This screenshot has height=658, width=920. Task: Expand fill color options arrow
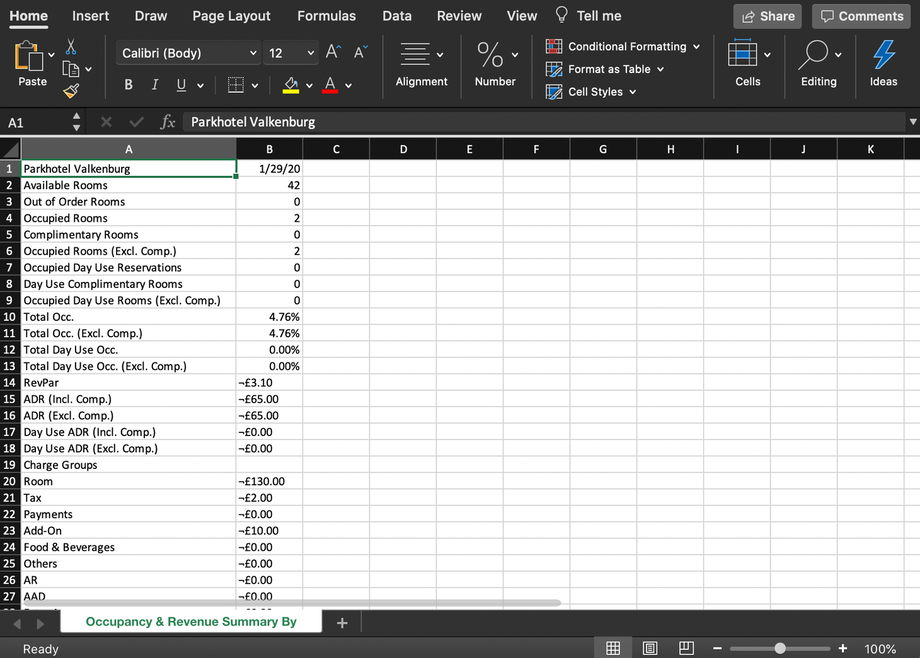pos(309,86)
